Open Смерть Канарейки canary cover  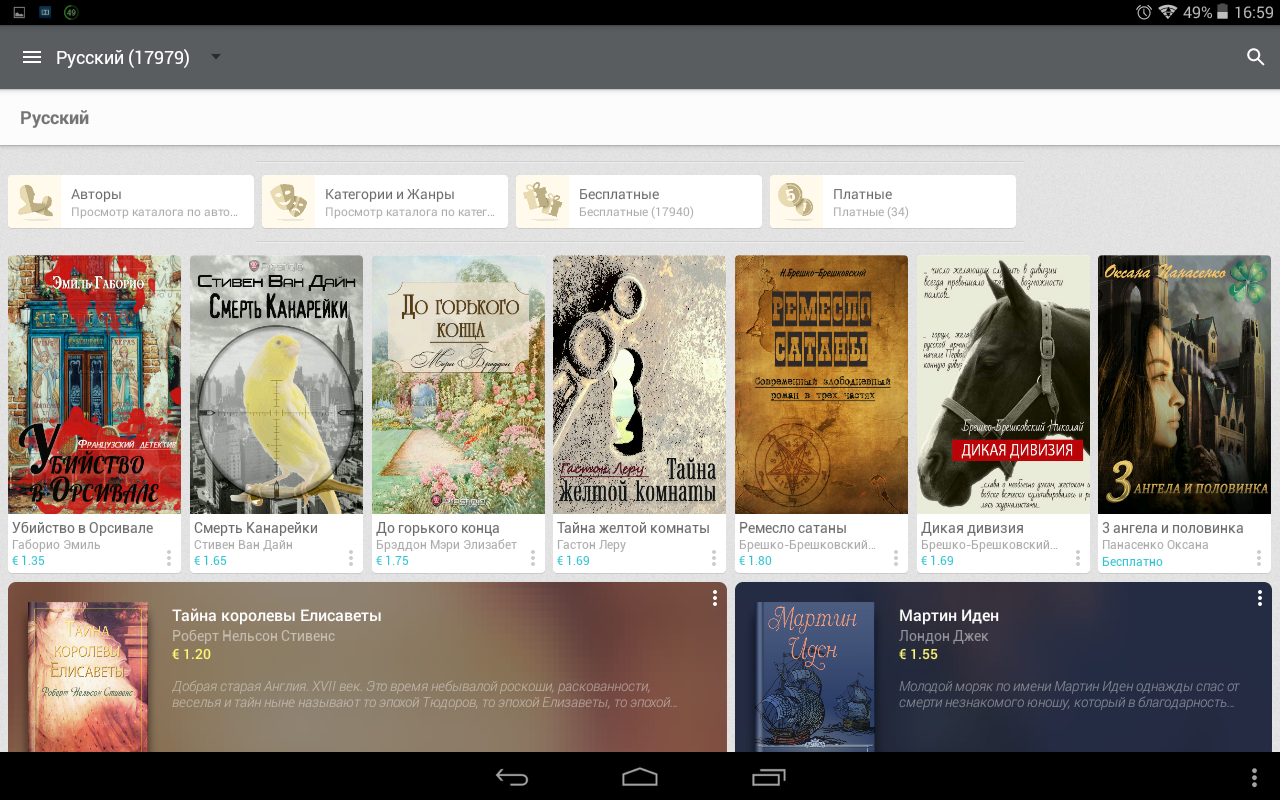tap(276, 384)
